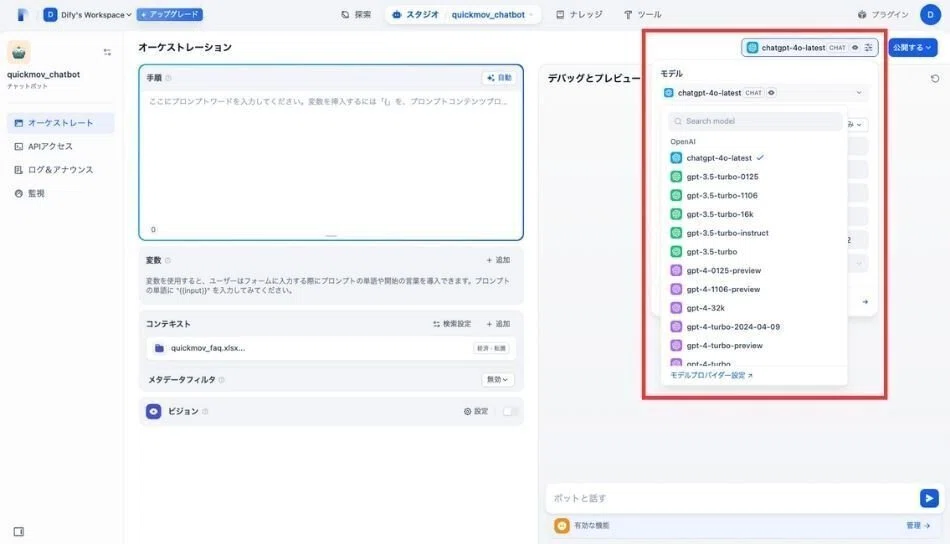
Task: Collapse the app sidebar using the top icon
Action: 107,52
